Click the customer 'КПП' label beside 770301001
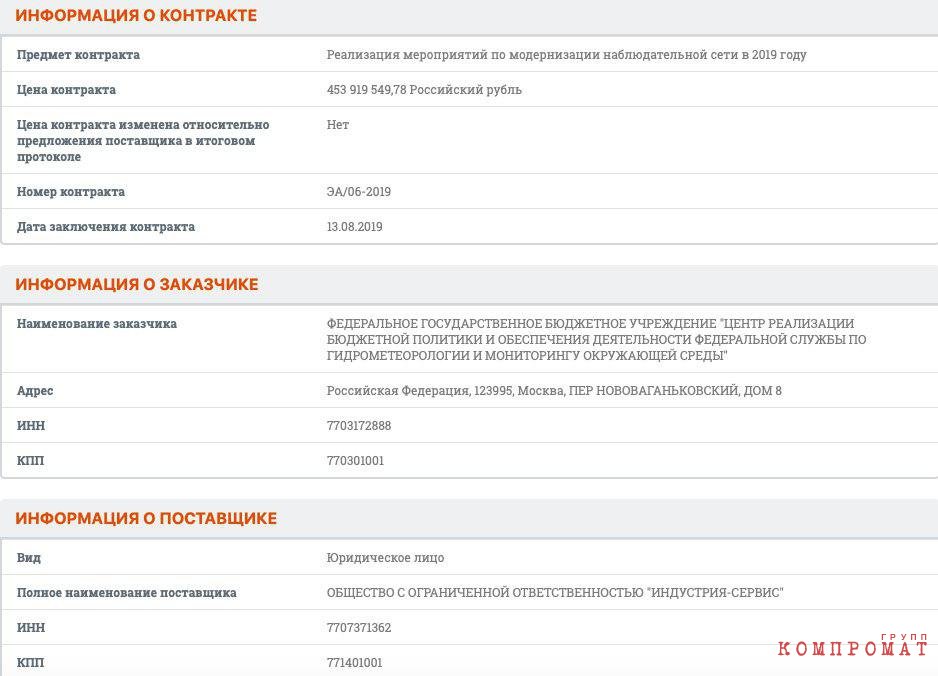 point(31,461)
